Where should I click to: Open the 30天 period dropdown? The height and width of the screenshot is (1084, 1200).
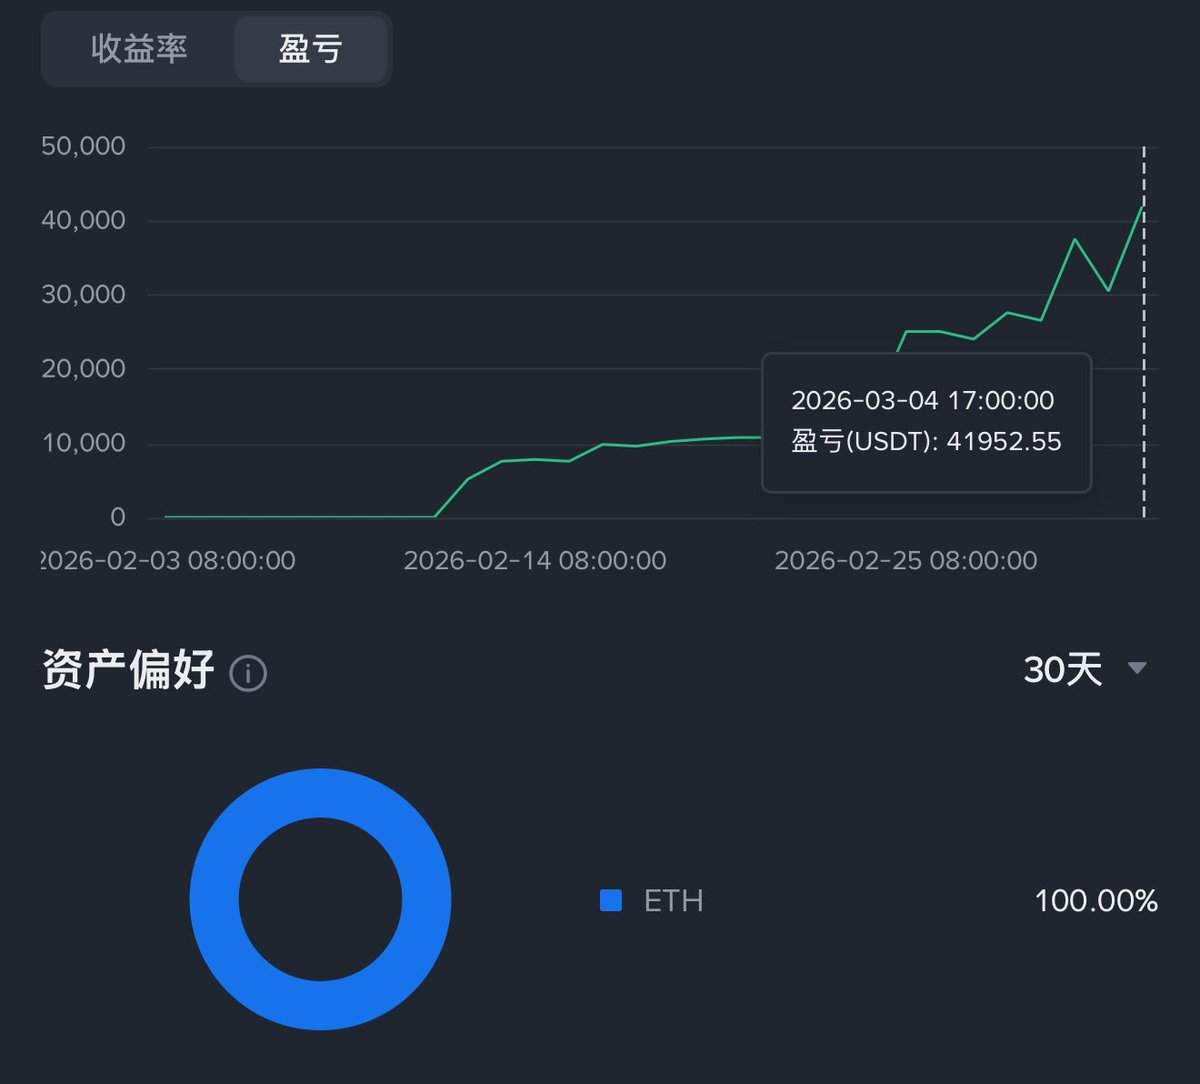1085,669
